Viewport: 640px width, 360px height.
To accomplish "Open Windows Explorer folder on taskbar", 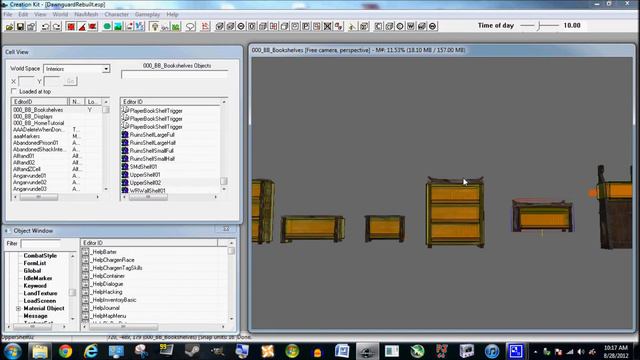I will [40, 351].
